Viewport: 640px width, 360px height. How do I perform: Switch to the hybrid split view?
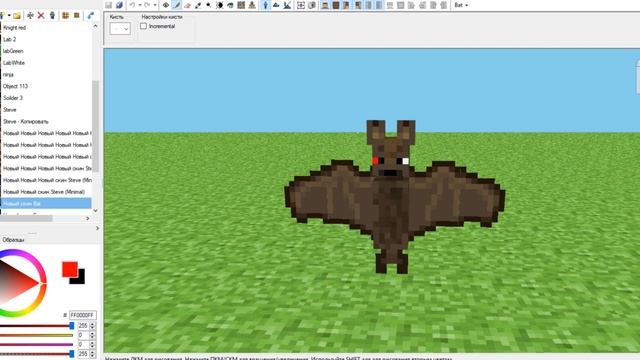click(287, 5)
